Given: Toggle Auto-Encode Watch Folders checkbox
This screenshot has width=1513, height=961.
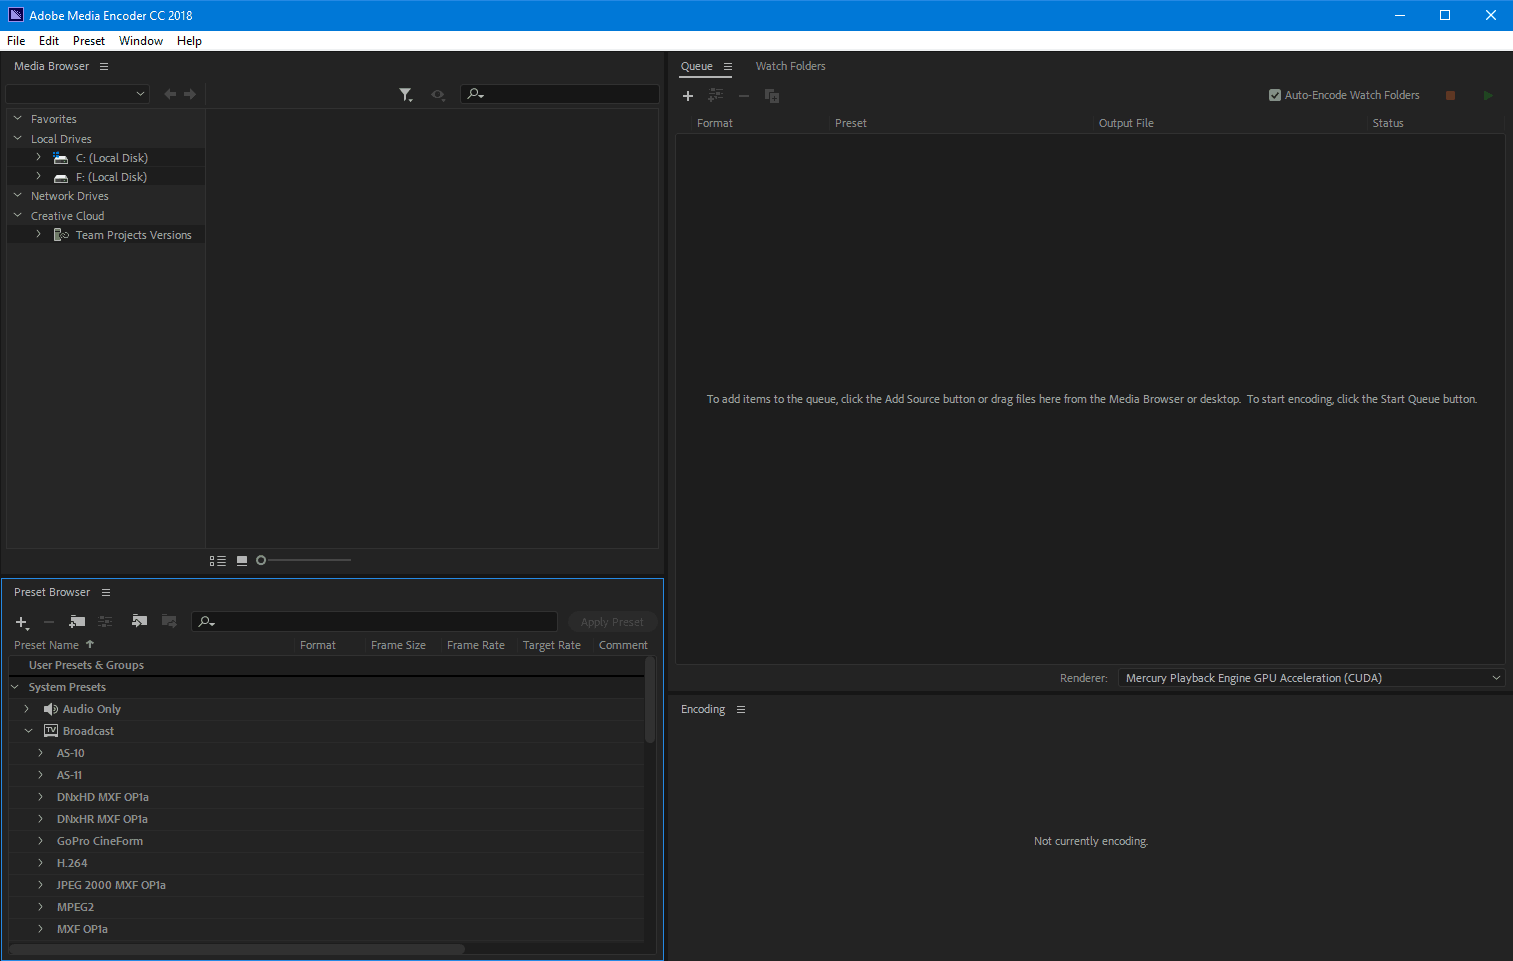Looking at the screenshot, I should tap(1275, 95).
